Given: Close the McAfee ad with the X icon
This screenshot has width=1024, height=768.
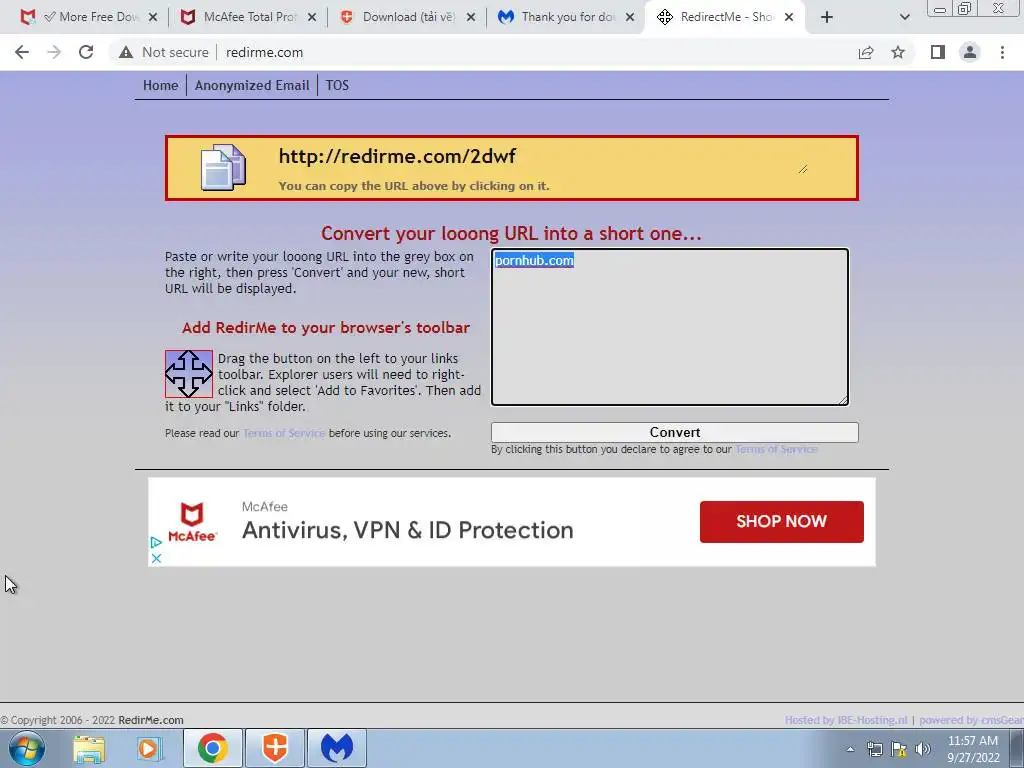Looking at the screenshot, I should [156, 558].
